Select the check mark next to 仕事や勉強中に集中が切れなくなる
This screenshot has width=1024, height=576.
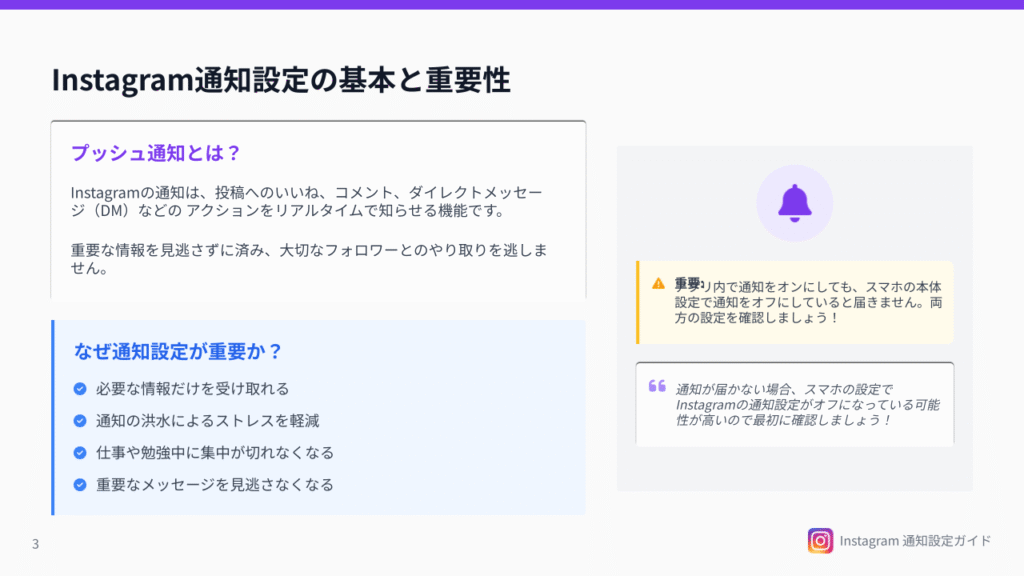[x=80, y=453]
